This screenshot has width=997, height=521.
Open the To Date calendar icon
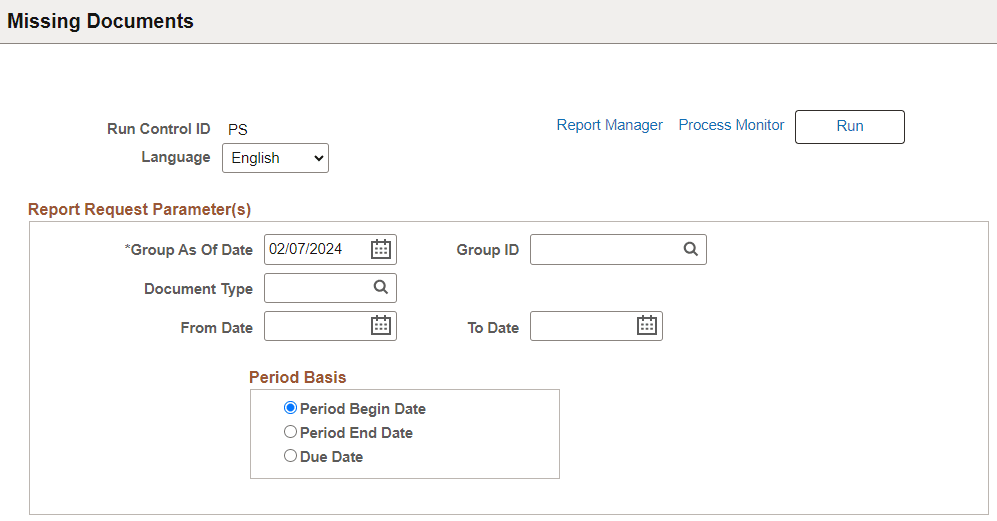(647, 326)
